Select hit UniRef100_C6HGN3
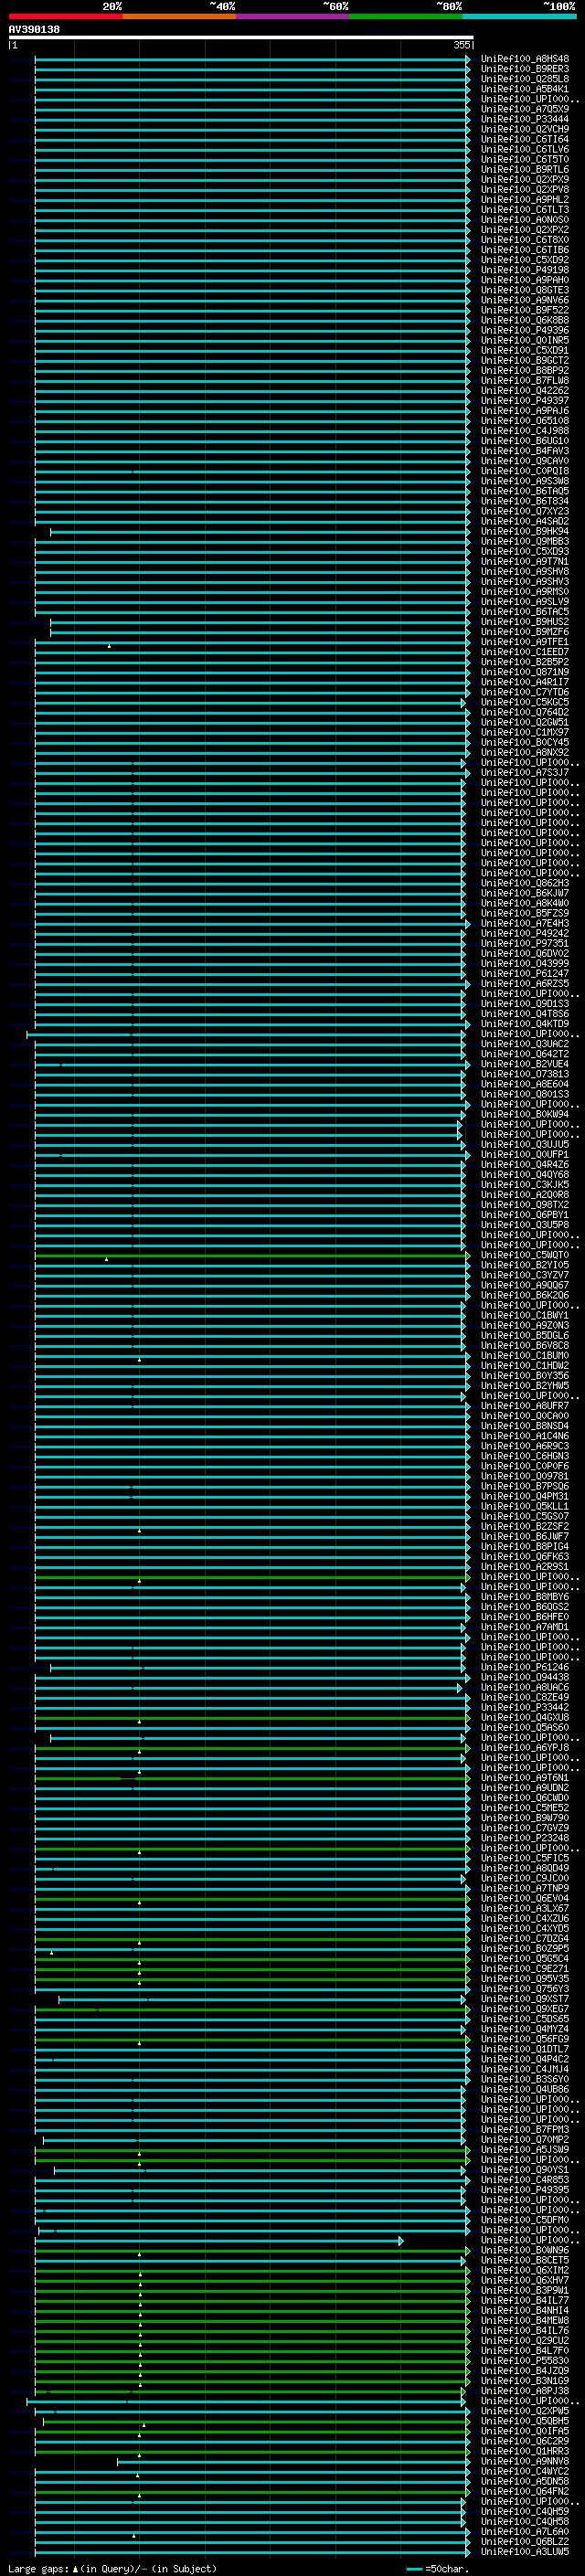Image resolution: width=585 pixels, height=2576 pixels. pos(525,1457)
